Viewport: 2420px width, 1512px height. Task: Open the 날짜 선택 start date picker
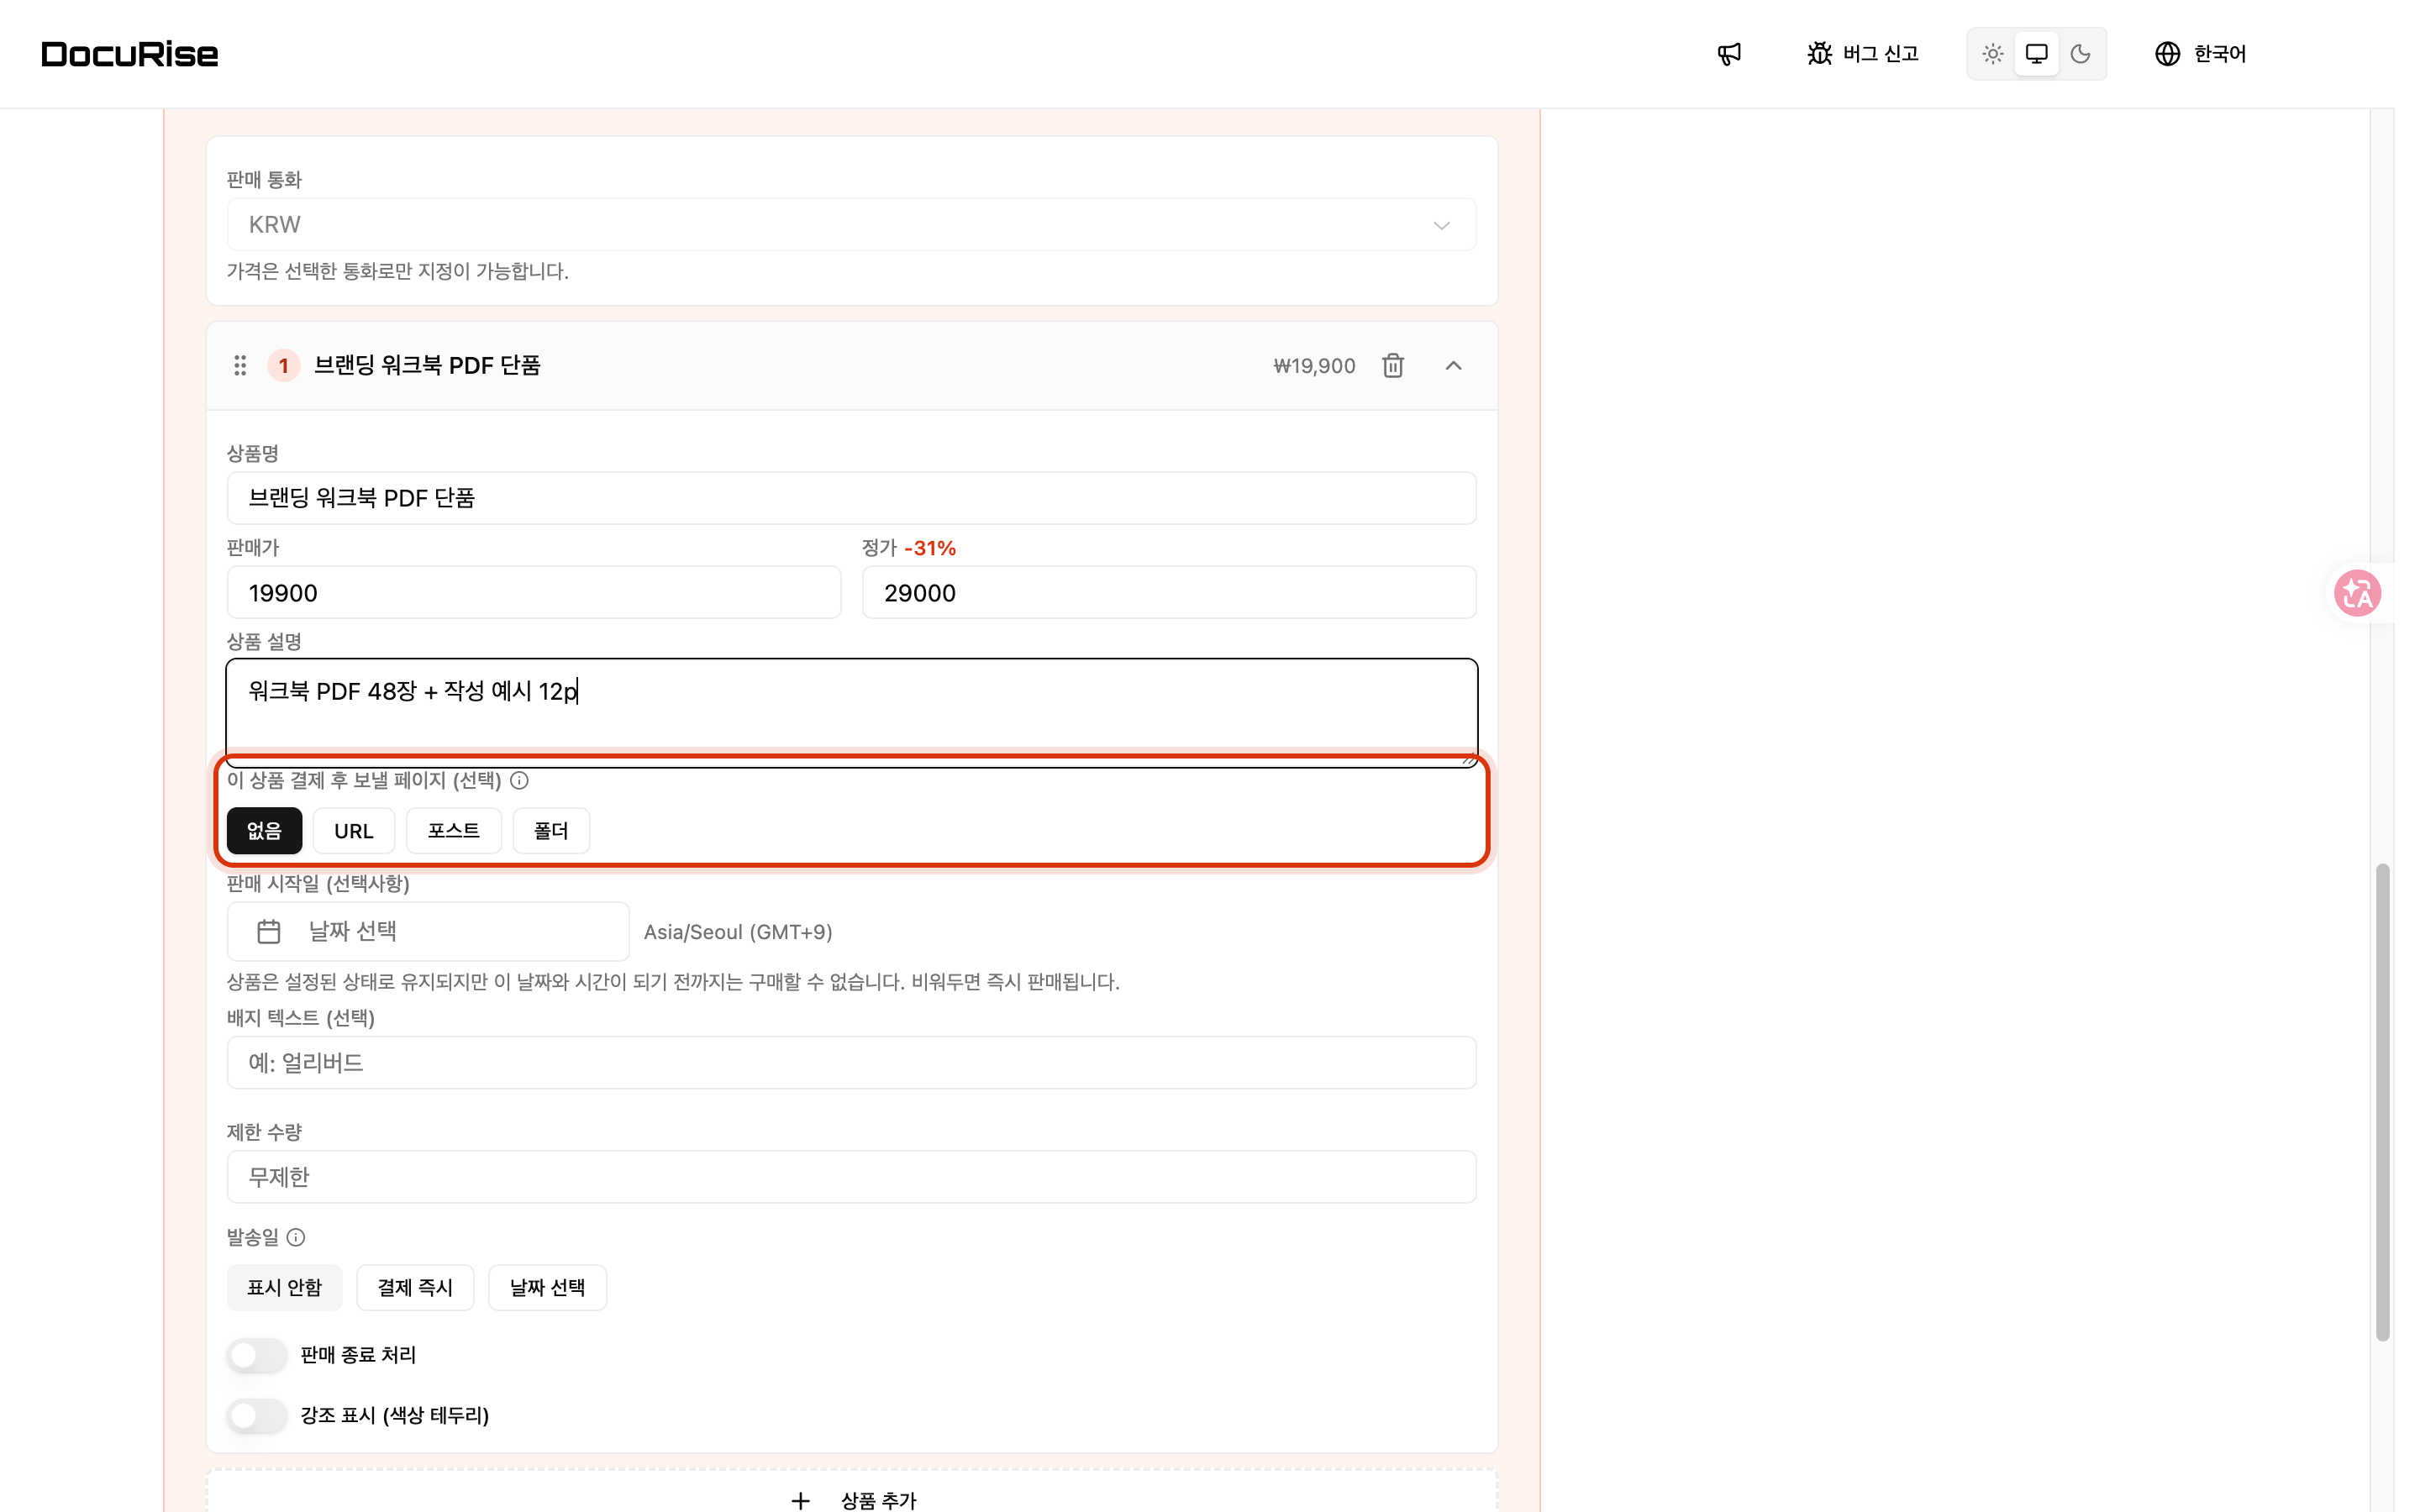click(x=428, y=932)
